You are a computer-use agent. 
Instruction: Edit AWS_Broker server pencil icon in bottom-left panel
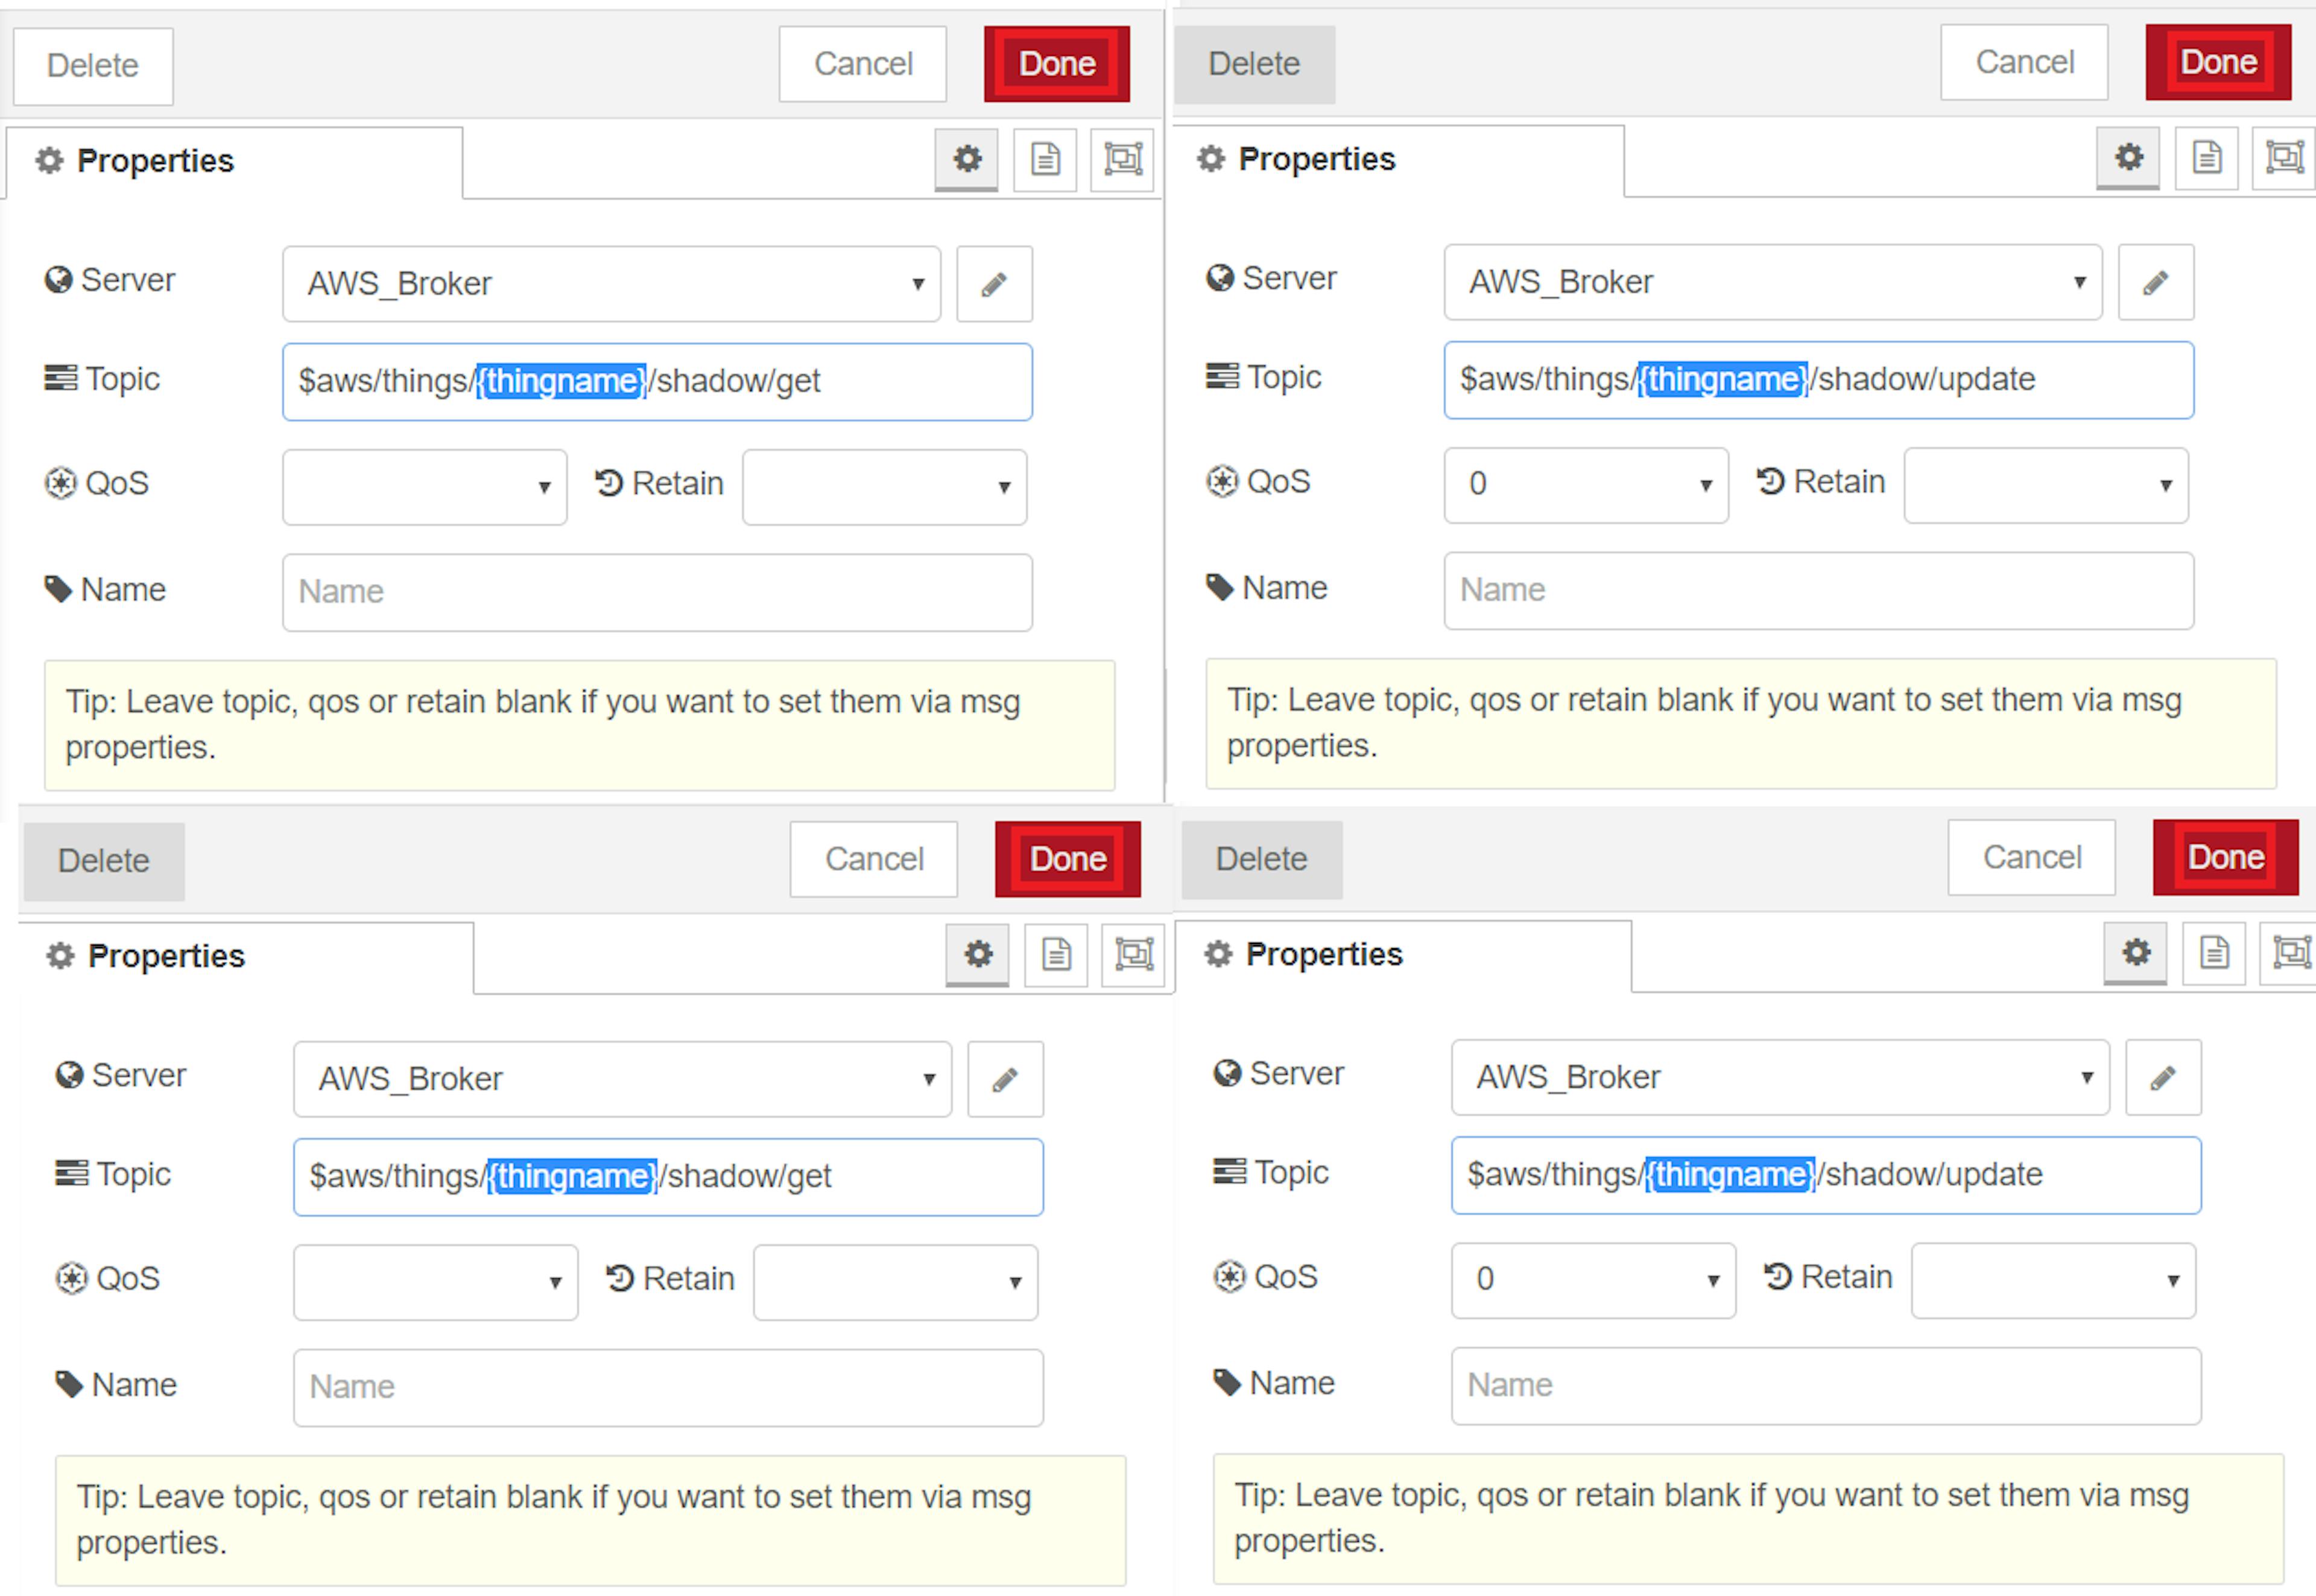[x=1005, y=1079]
